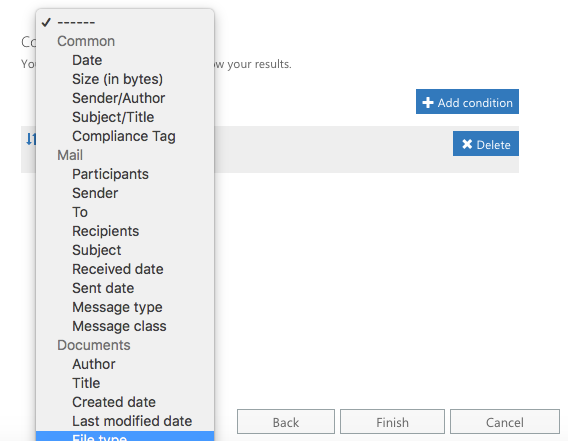Click Finish to complete the wizard

[392, 422]
